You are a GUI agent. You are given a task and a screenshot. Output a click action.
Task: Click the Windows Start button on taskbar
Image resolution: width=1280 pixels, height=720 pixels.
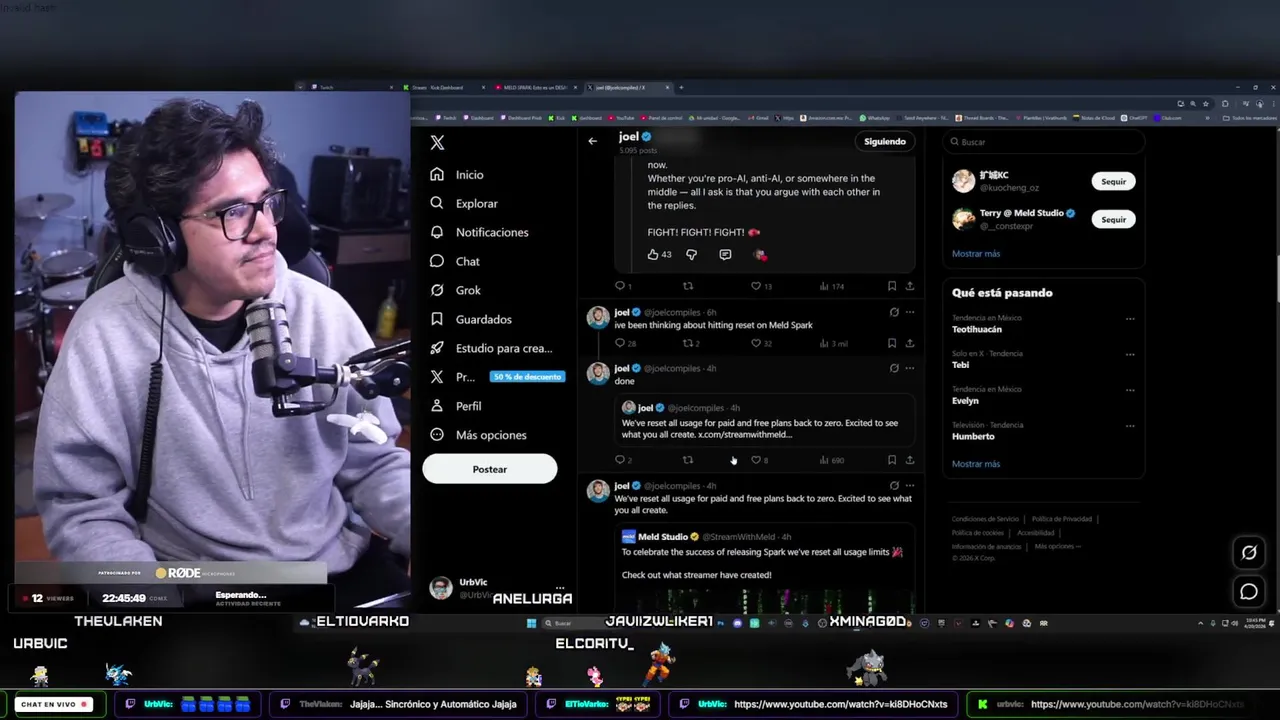pos(531,623)
